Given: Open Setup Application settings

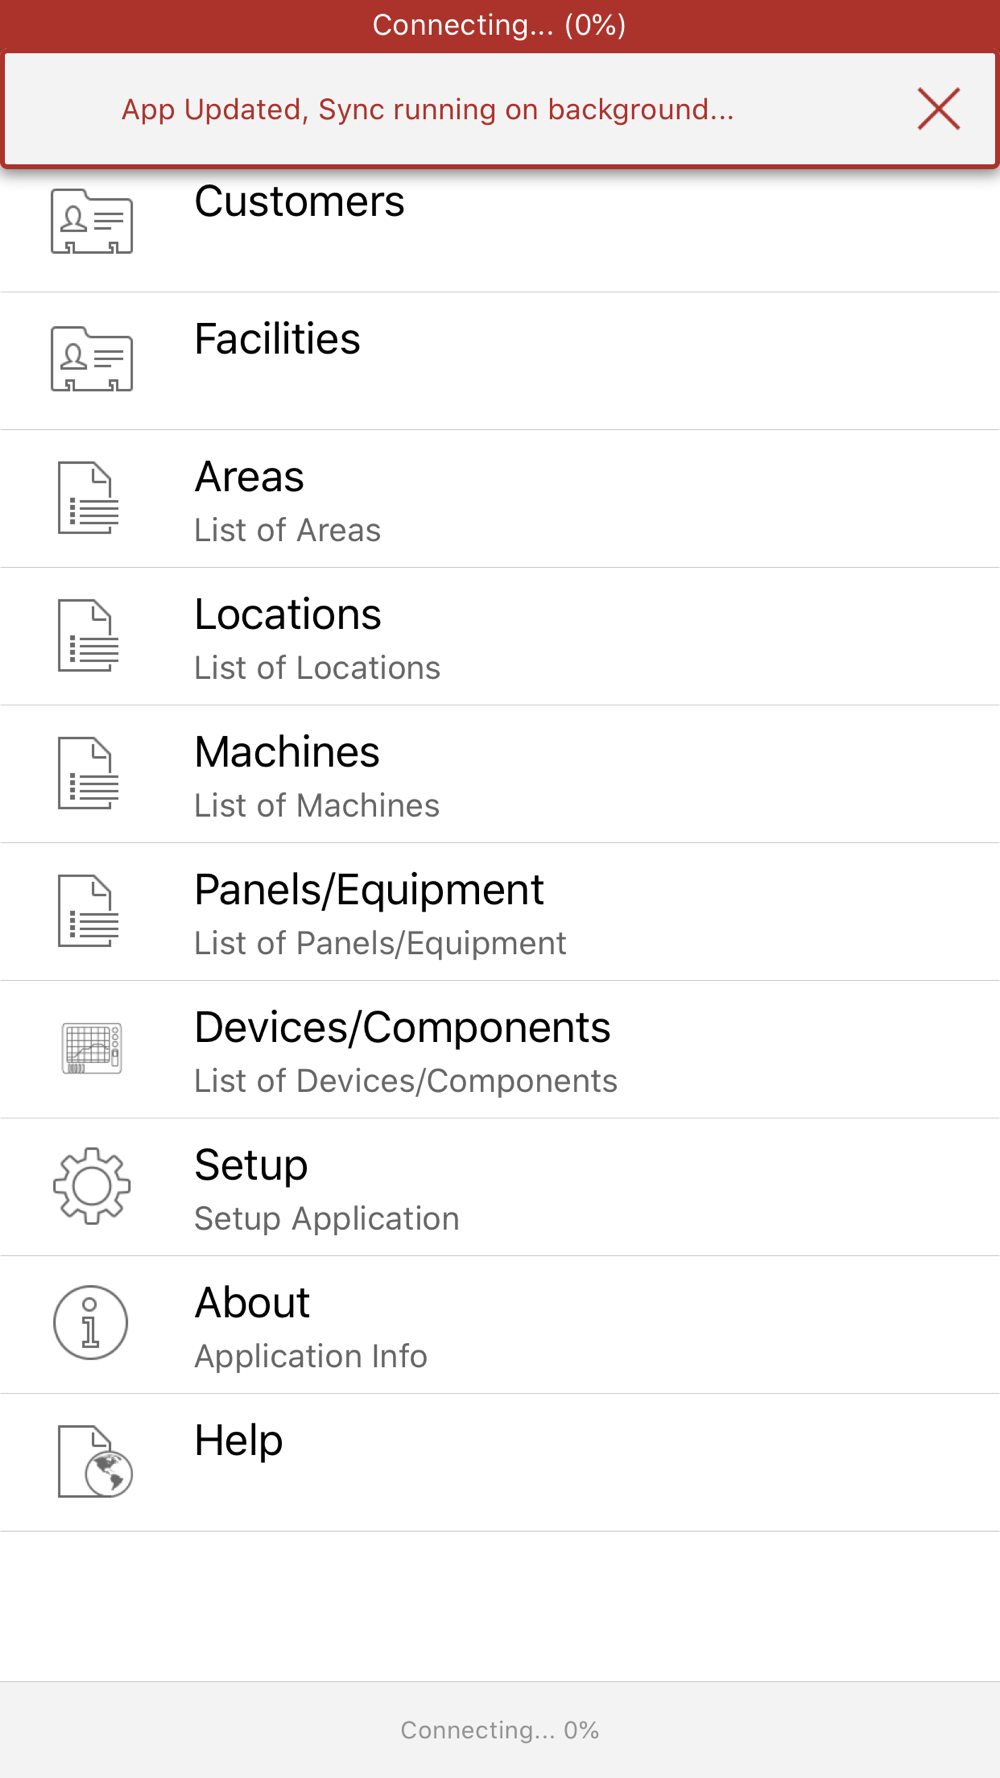Looking at the screenshot, I should coord(326,1219).
